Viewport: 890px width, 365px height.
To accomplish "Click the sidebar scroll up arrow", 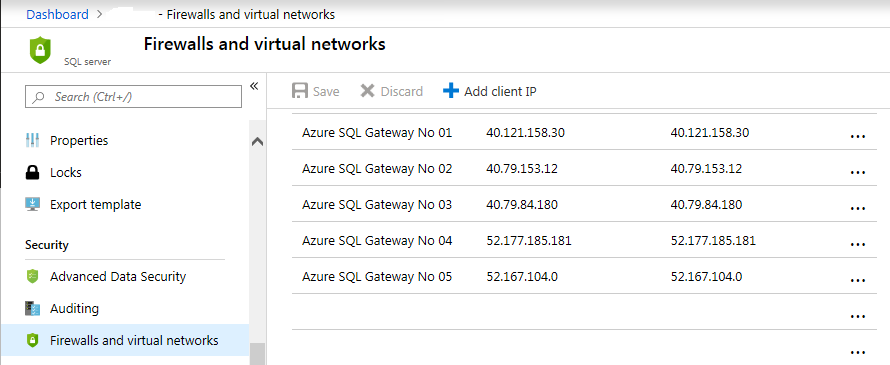I will 257,141.
